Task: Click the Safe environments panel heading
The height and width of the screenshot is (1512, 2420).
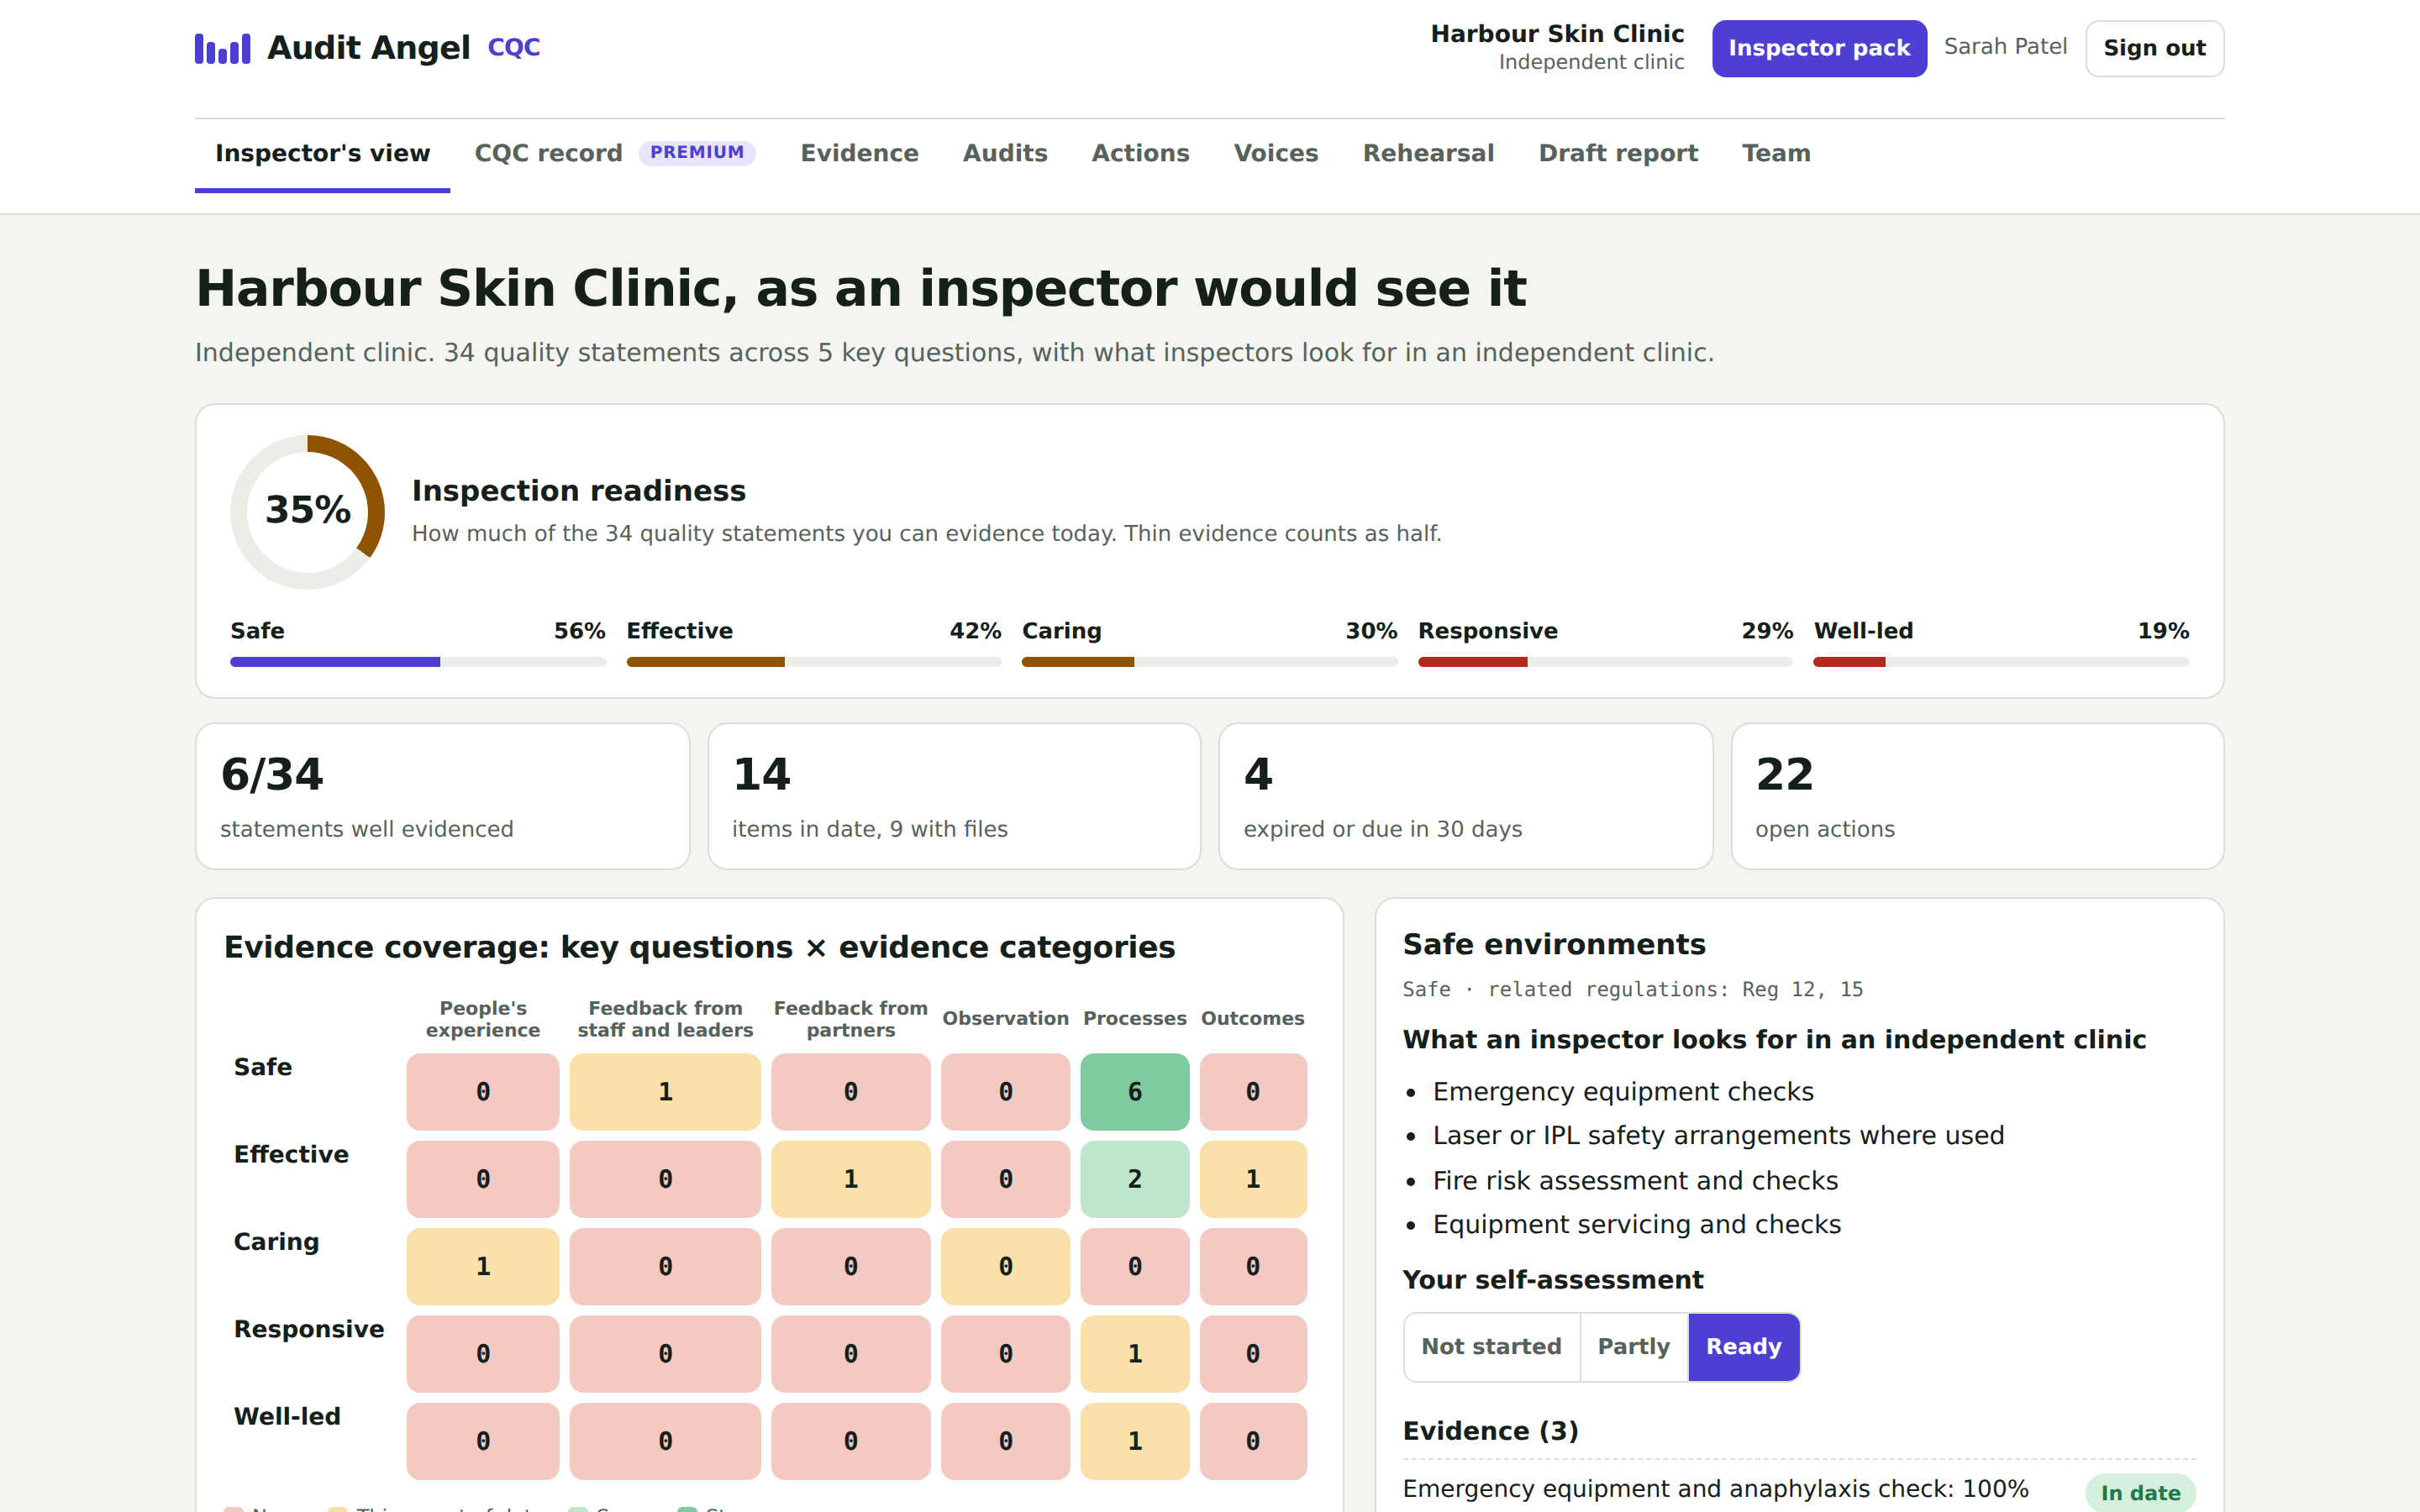Action: pyautogui.click(x=1553, y=944)
